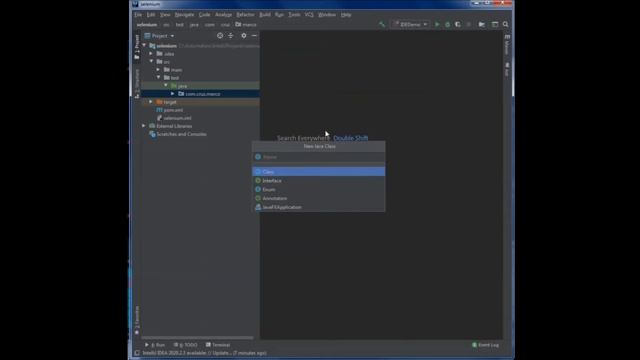This screenshot has height=360, width=640.
Task: Open the Code menu
Action: (x=204, y=15)
